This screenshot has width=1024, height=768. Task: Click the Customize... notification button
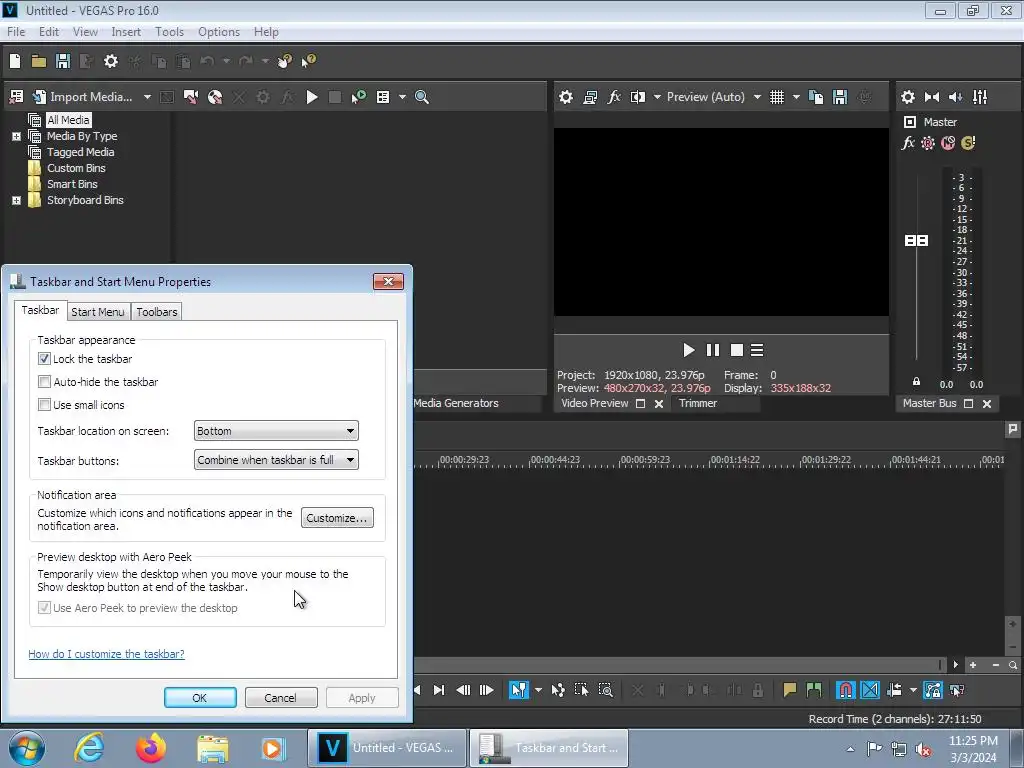coord(337,518)
